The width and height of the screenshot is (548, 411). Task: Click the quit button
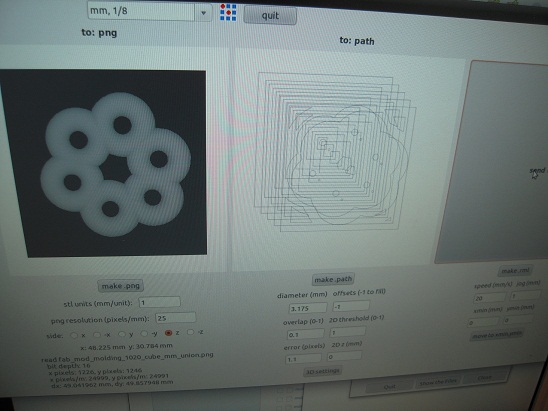[270, 15]
